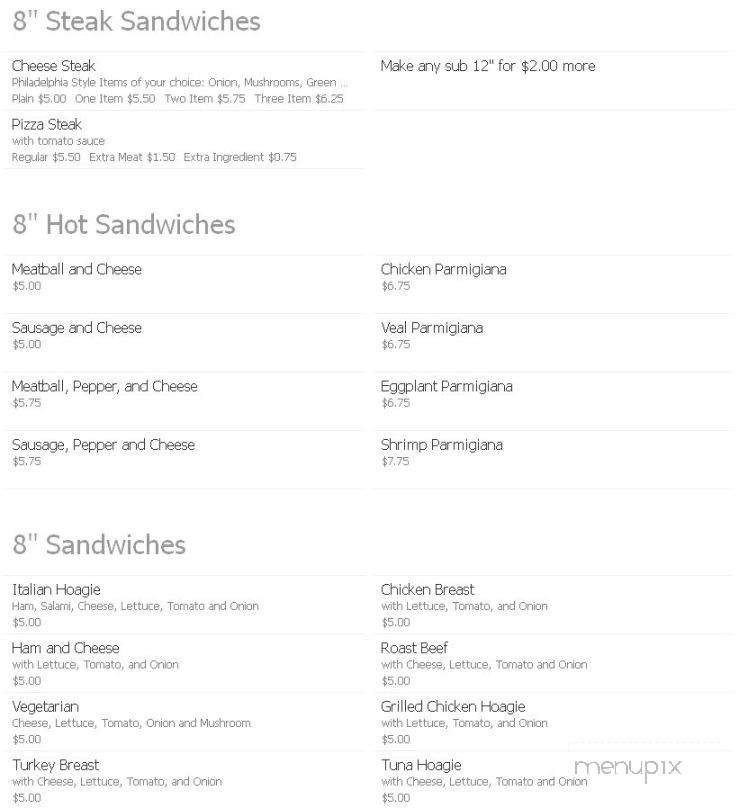Select Meatball and Cheese sandwich

tap(77, 269)
